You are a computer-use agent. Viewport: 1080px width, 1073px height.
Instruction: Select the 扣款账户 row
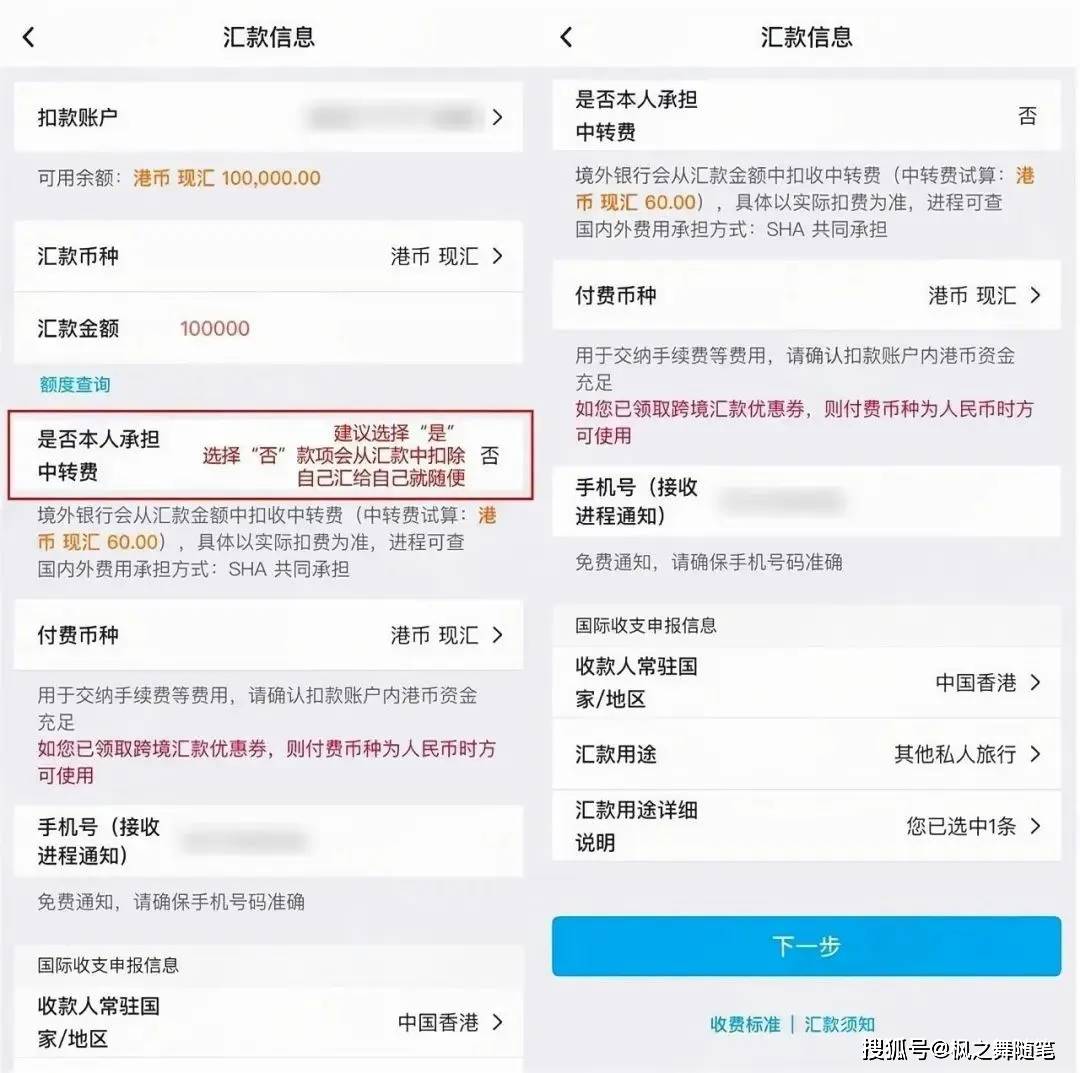268,118
